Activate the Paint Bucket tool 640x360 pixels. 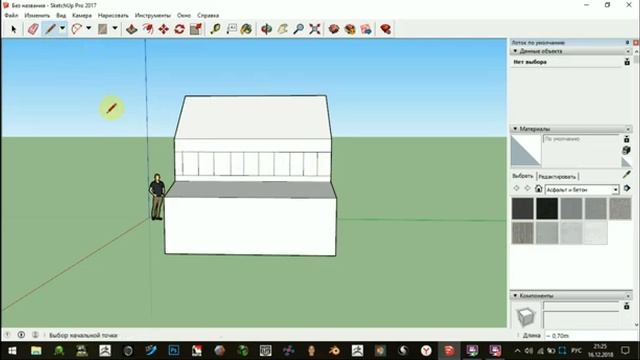(246, 29)
